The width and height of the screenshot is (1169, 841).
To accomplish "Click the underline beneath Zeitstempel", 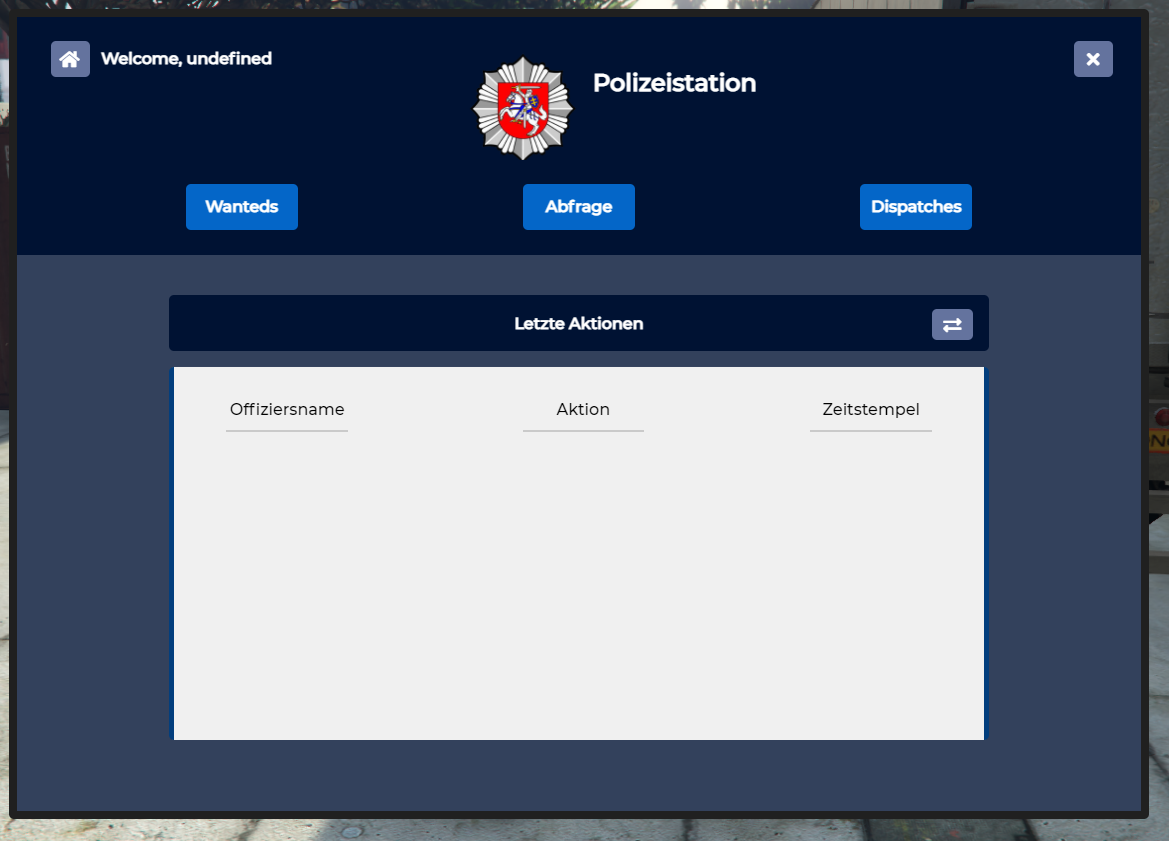I will pyautogui.click(x=871, y=431).
